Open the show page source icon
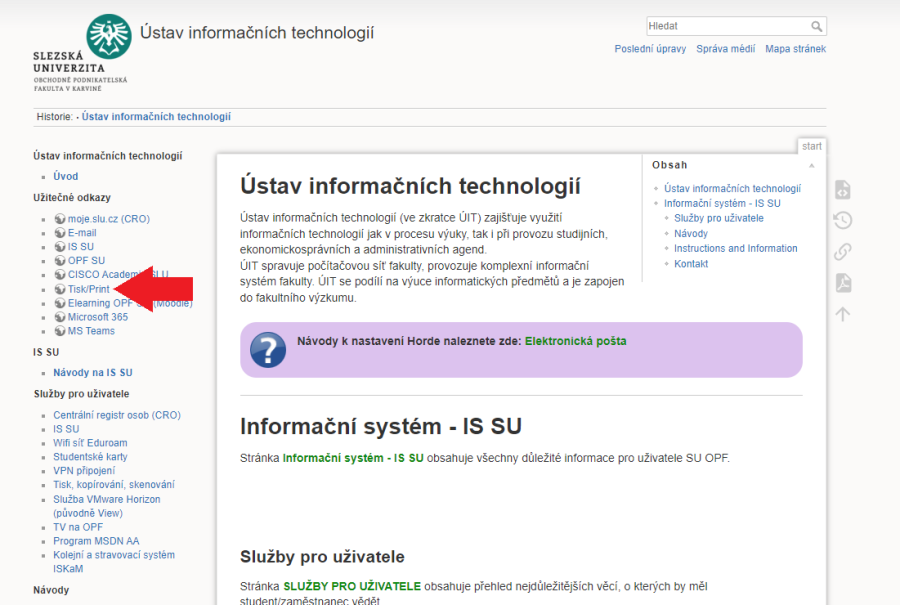This screenshot has height=605, width=900. (x=843, y=189)
